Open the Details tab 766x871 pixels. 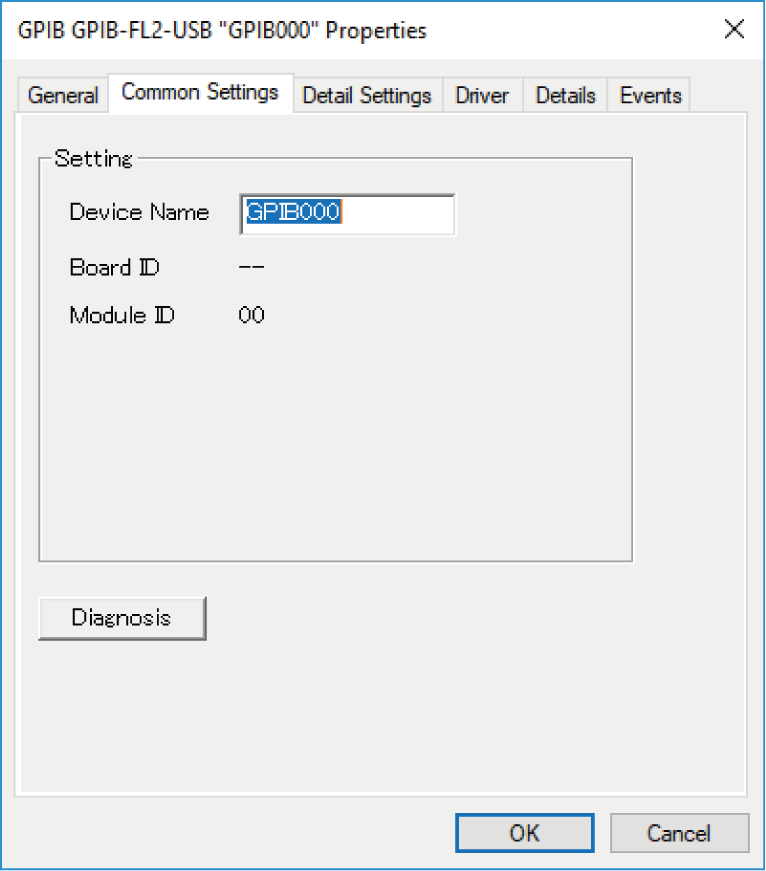[x=565, y=95]
